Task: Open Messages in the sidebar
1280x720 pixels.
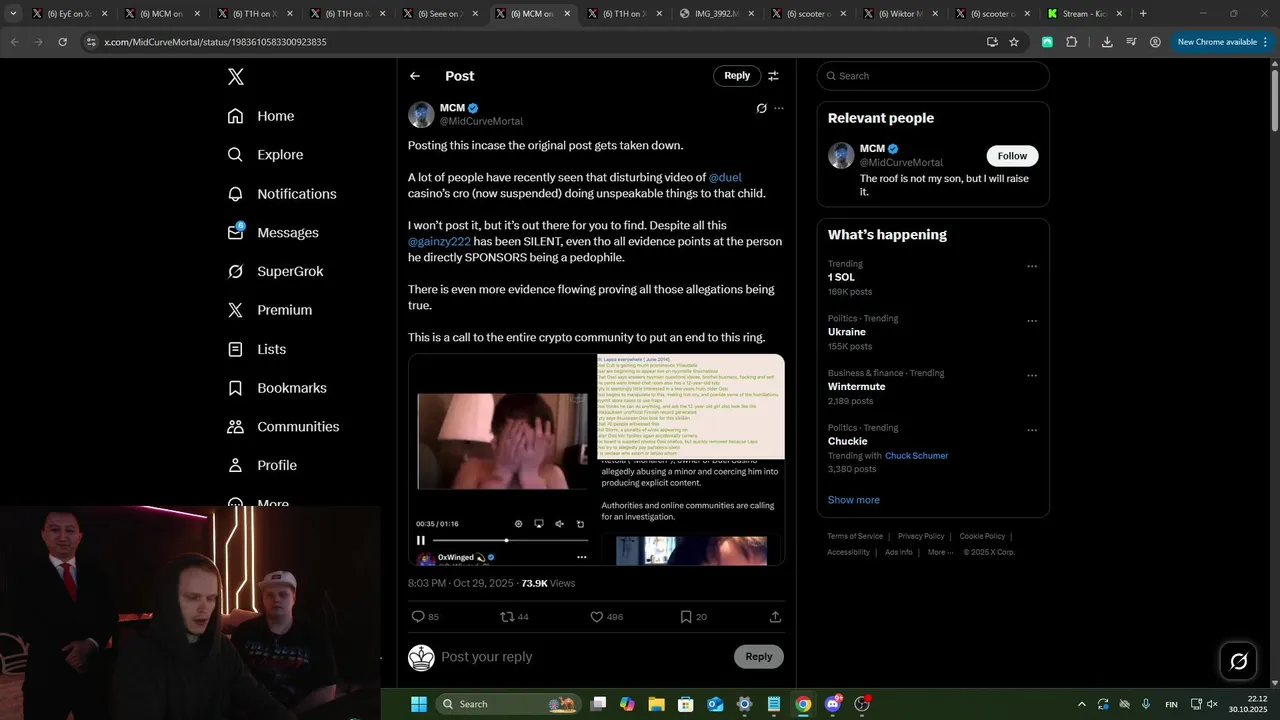Action: [273, 232]
